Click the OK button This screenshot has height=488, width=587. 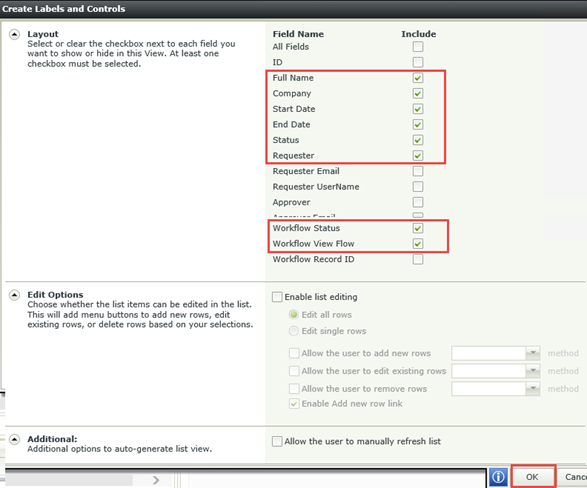533,477
